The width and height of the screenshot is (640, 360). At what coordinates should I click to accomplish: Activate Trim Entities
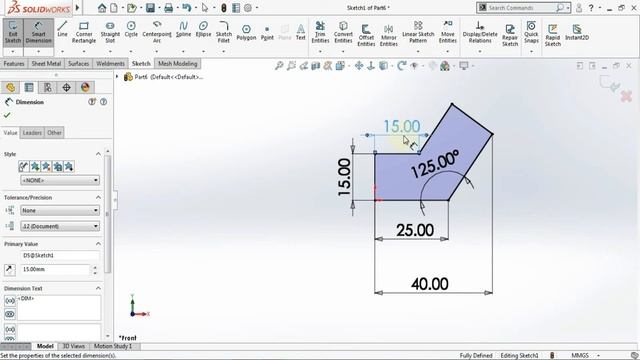click(320, 32)
